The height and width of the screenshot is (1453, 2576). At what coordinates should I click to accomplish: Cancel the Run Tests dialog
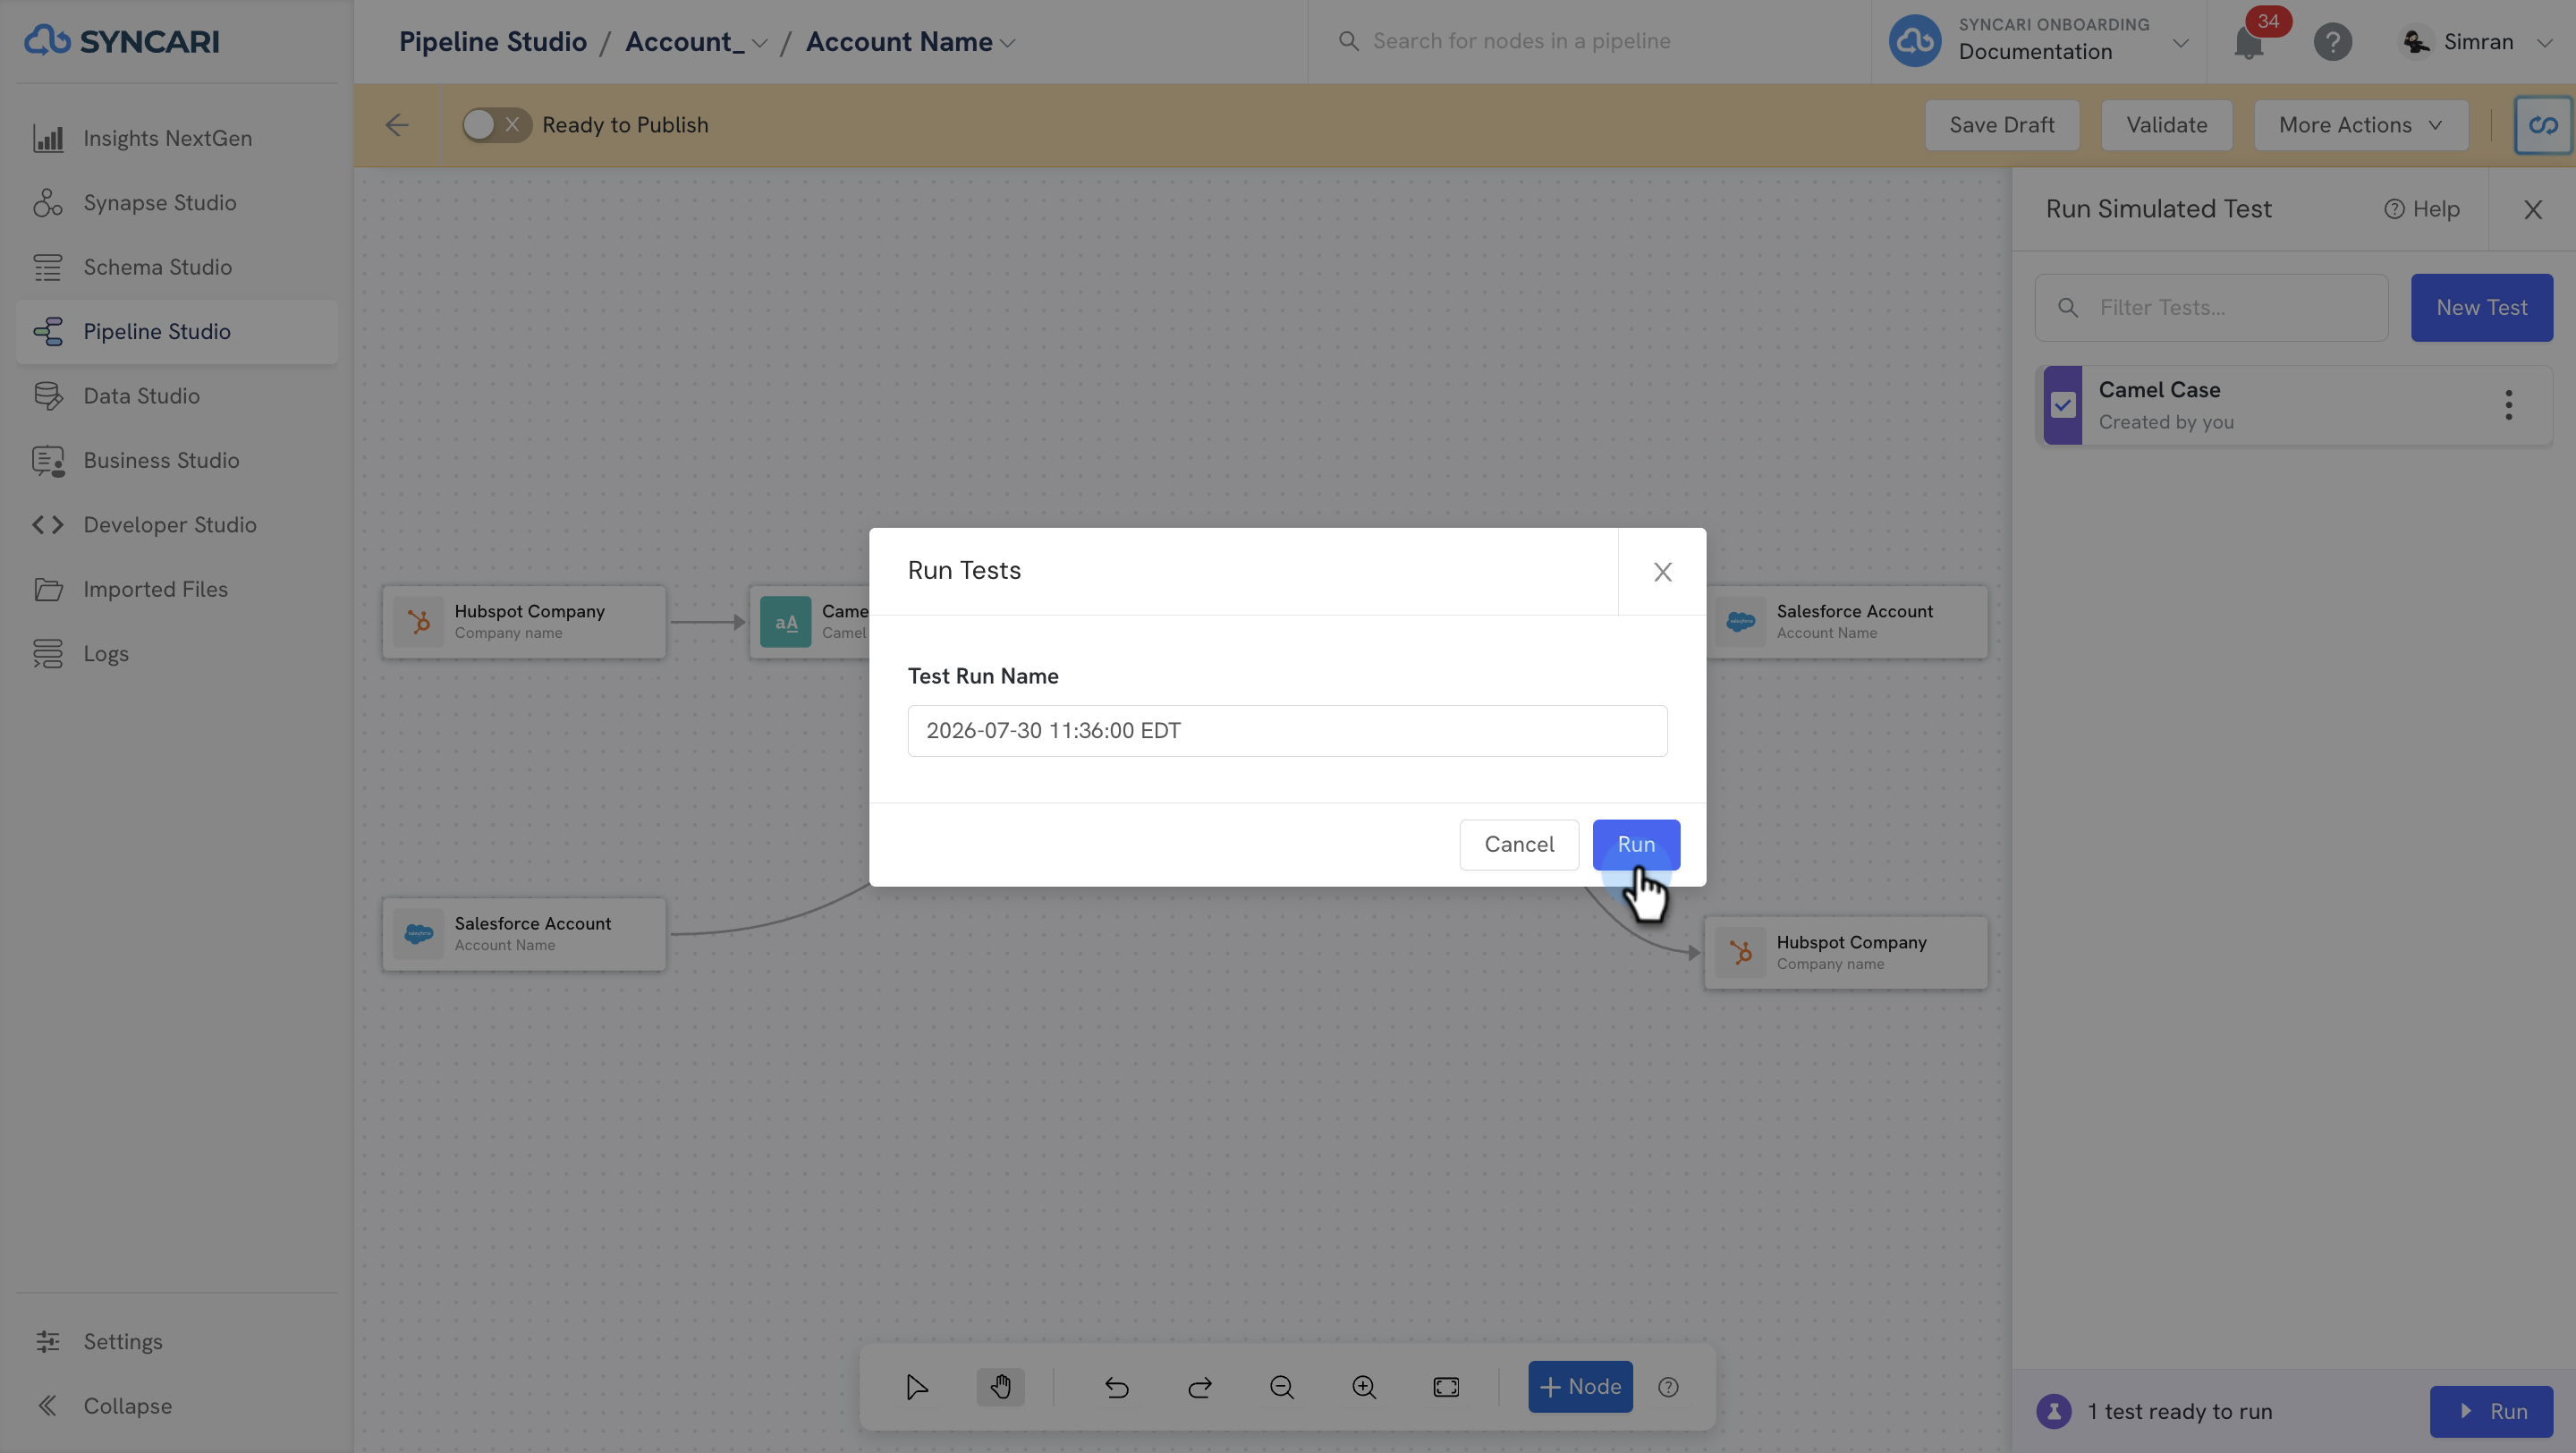[x=1519, y=845]
